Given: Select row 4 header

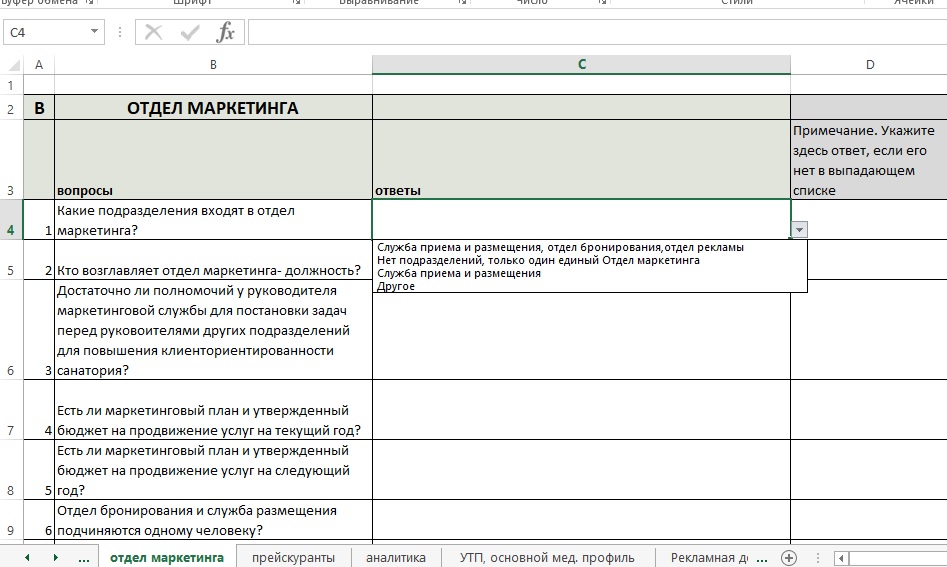Looking at the screenshot, I should [11, 220].
